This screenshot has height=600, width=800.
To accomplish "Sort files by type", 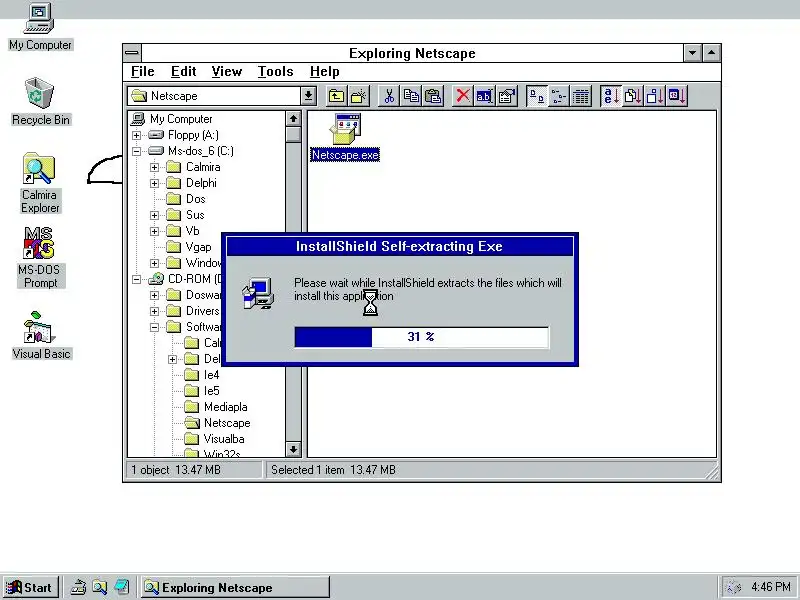I will [633, 96].
